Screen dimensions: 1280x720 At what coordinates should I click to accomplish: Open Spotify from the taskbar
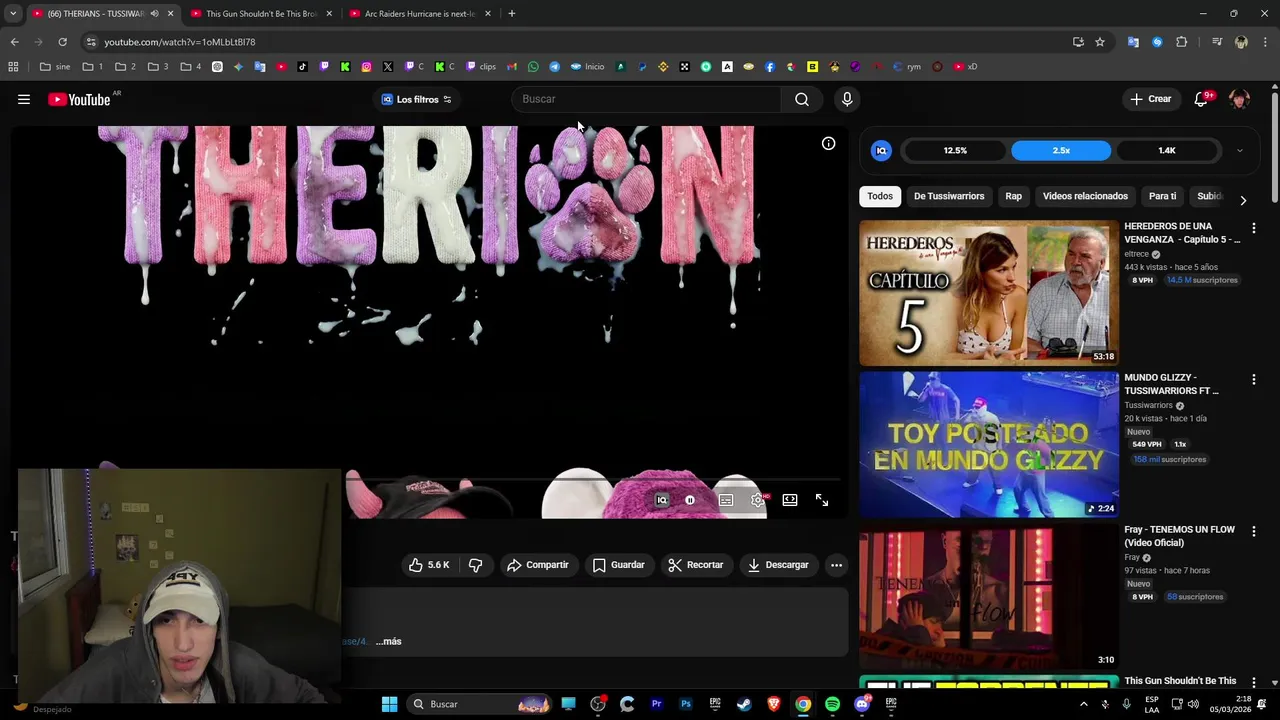coord(832,704)
